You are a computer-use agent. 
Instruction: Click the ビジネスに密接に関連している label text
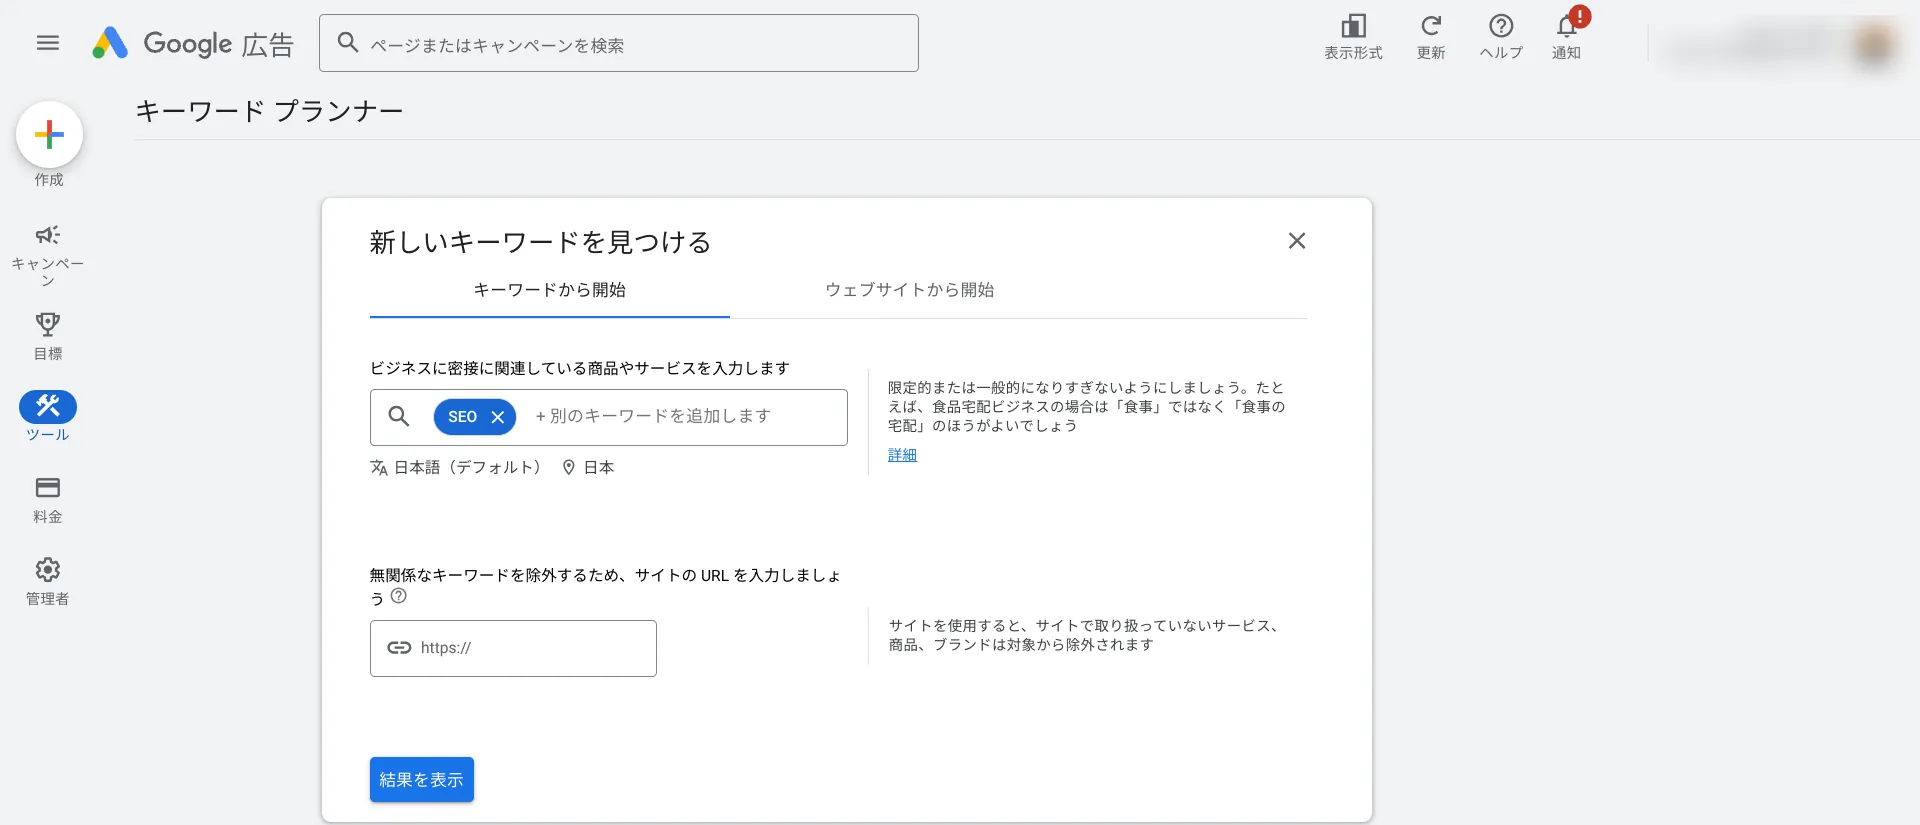pos(580,368)
